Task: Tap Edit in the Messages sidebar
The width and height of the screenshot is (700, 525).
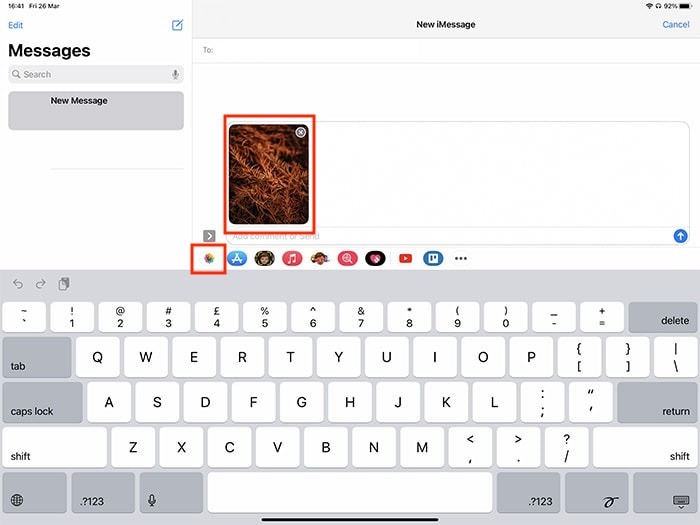Action: [x=16, y=25]
